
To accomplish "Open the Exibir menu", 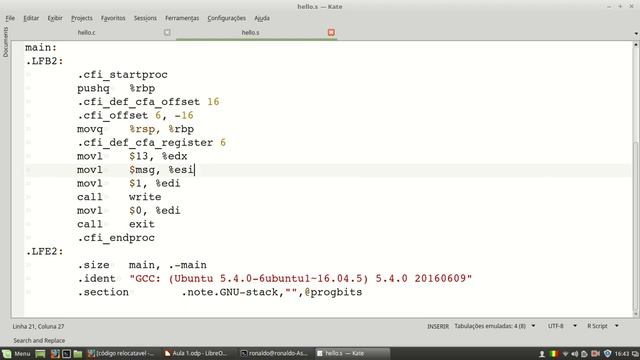I will pos(55,18).
